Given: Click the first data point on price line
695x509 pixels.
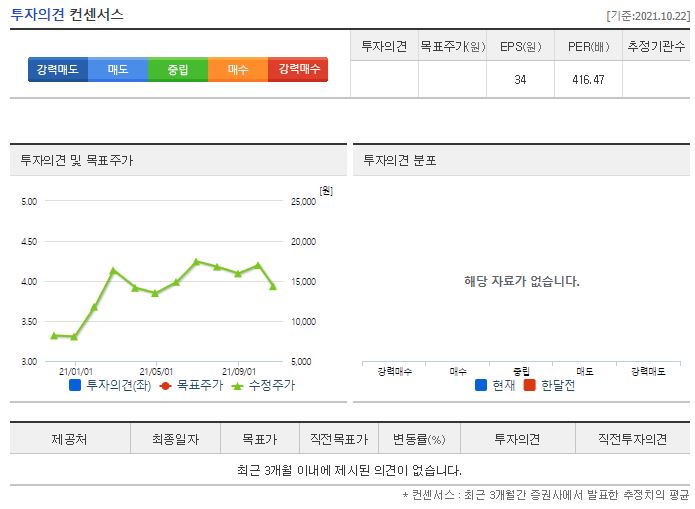Looking at the screenshot, I should click(x=54, y=336).
